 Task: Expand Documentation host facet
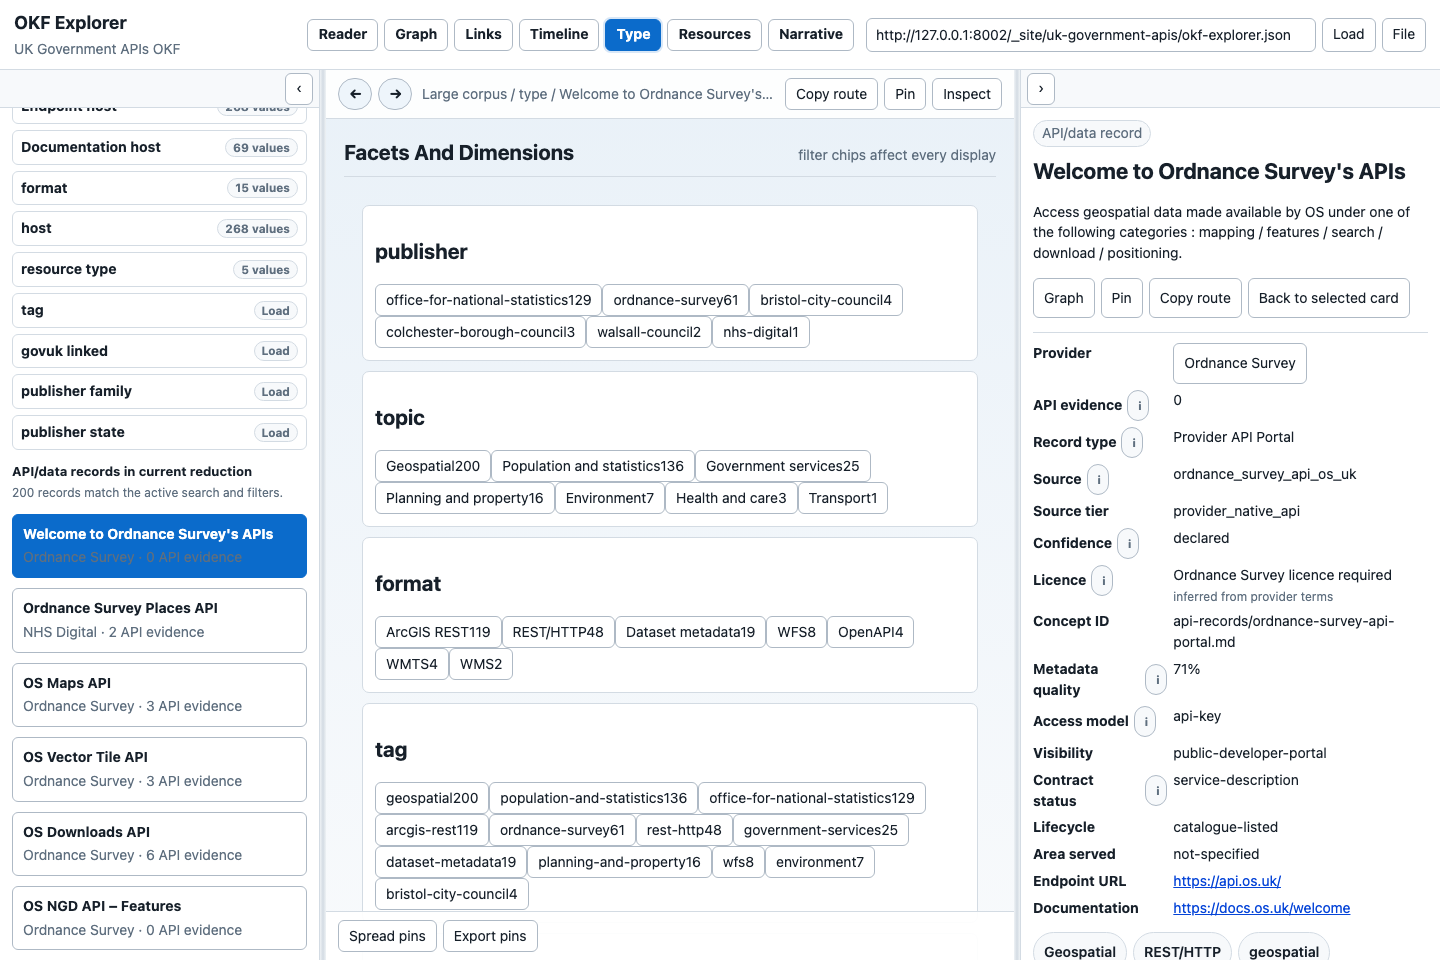[x=159, y=147]
